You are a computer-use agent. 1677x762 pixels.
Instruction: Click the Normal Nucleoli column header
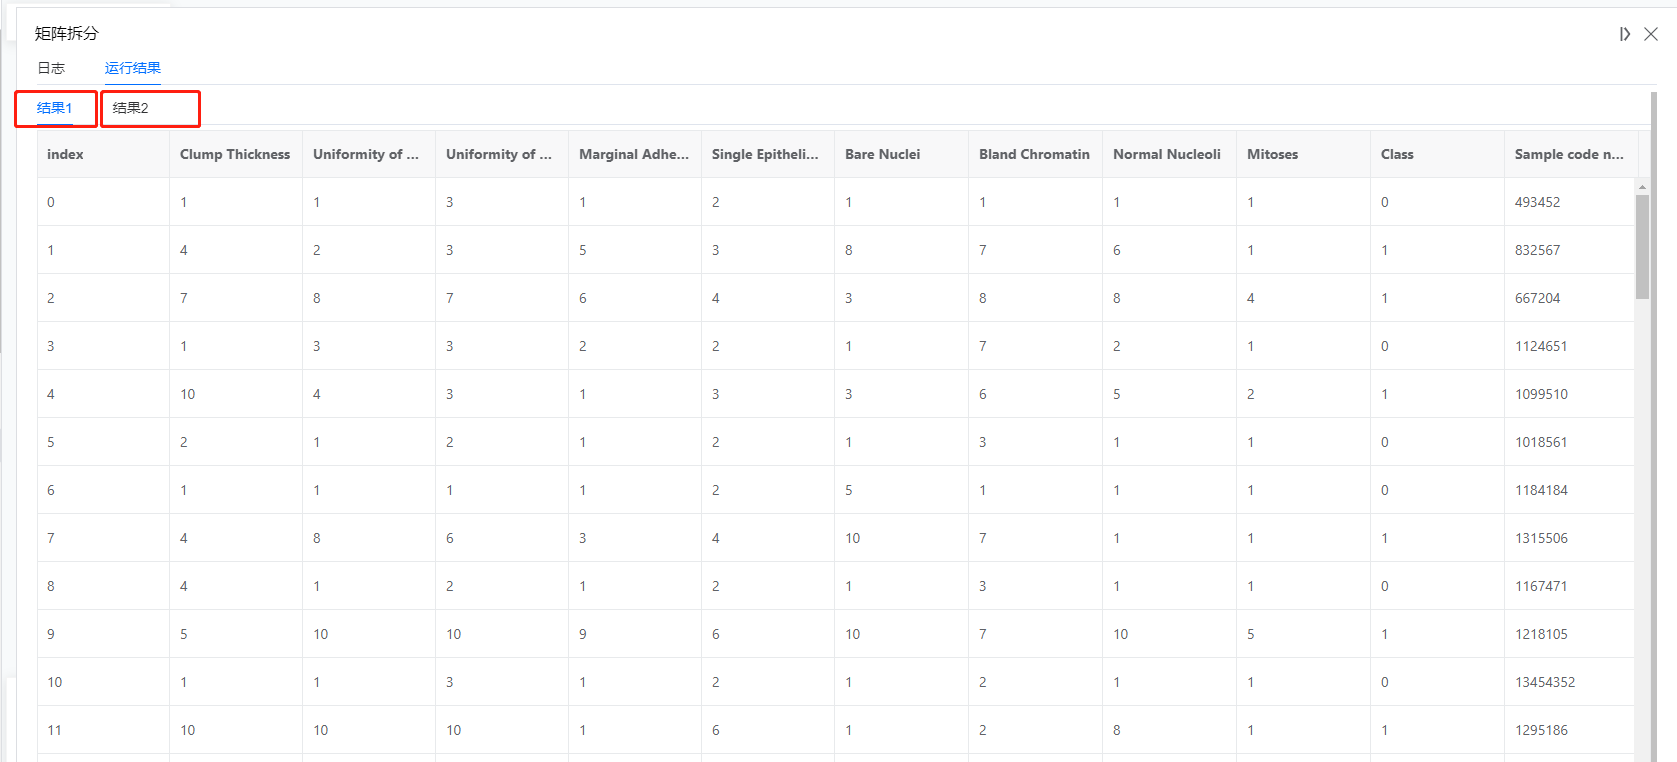[1167, 154]
